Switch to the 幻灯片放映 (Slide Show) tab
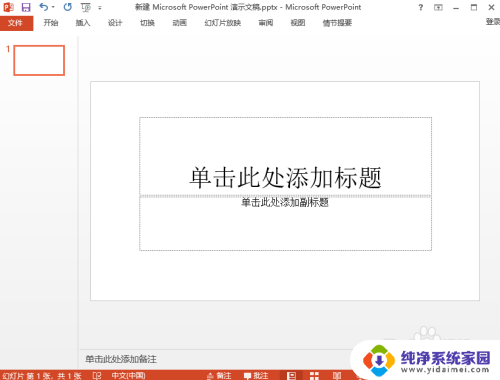 (223, 23)
